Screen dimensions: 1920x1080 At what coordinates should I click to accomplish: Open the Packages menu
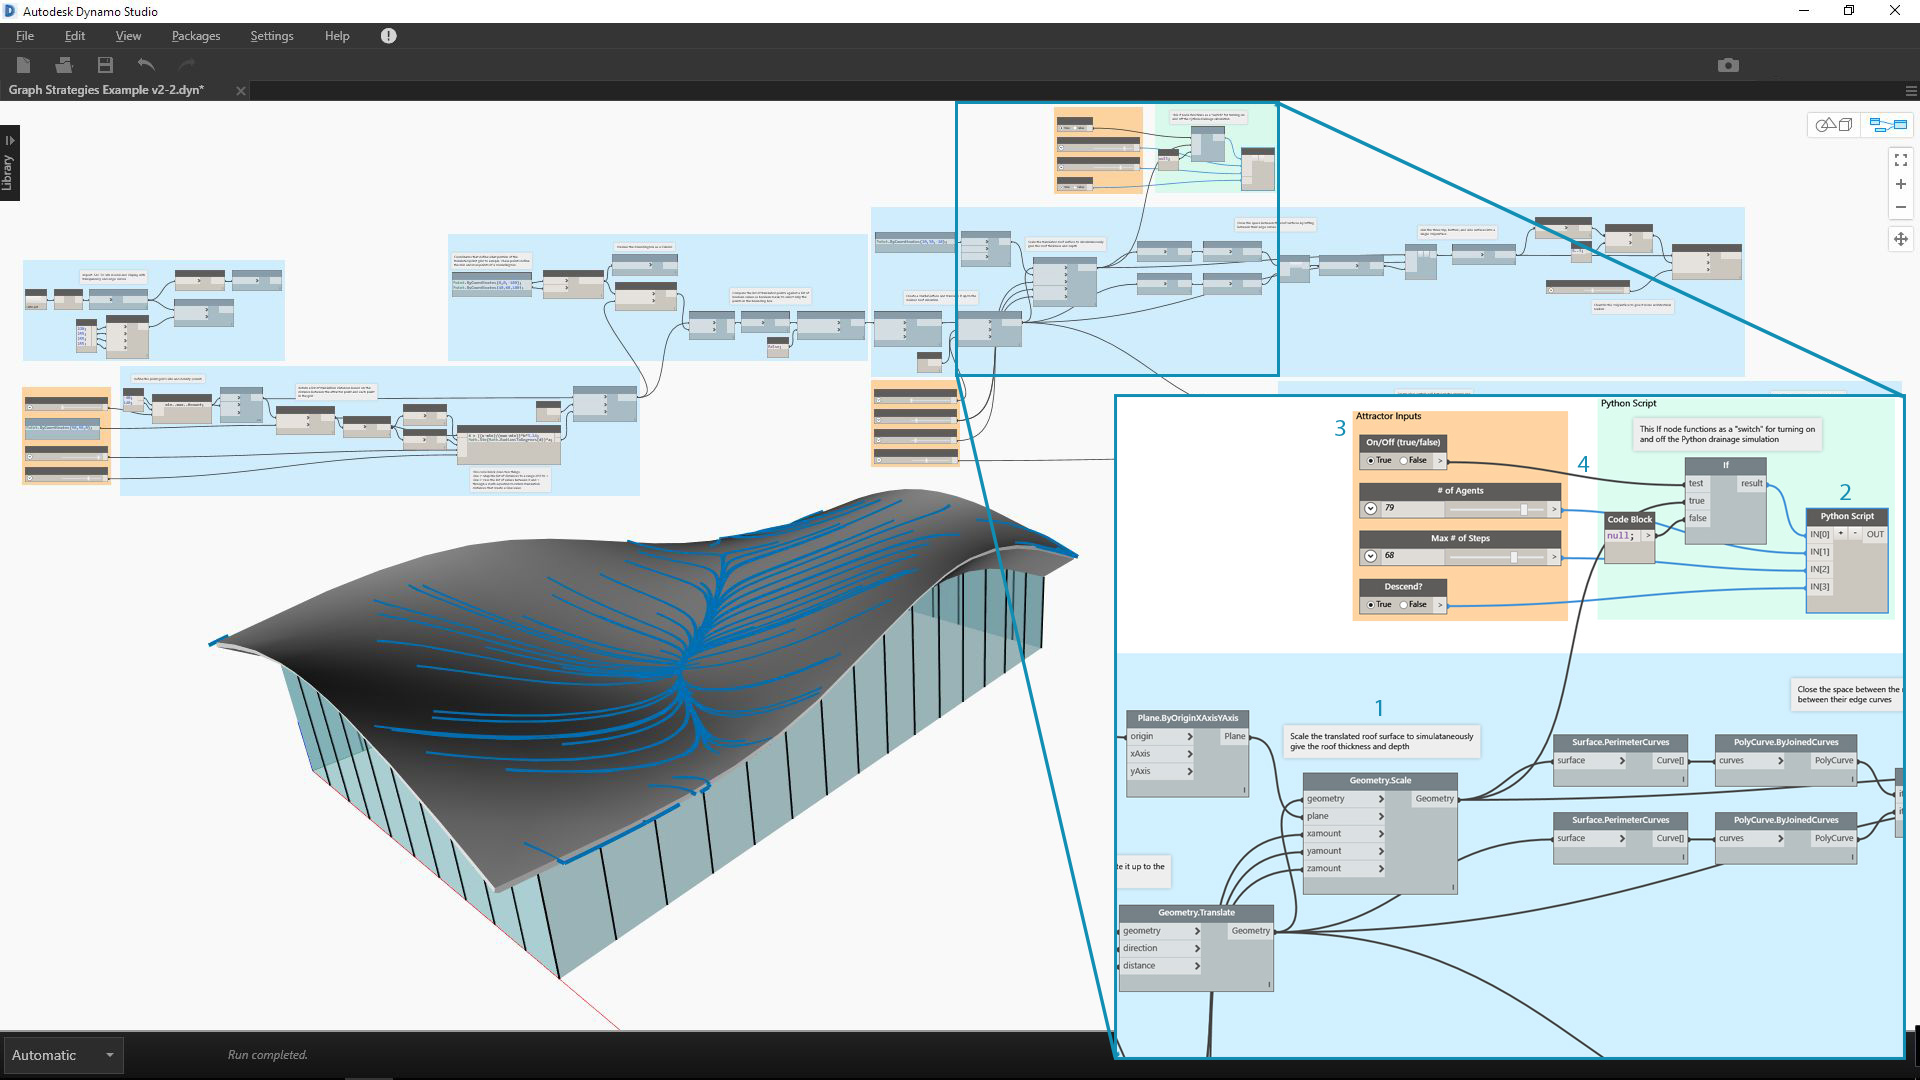tap(195, 35)
